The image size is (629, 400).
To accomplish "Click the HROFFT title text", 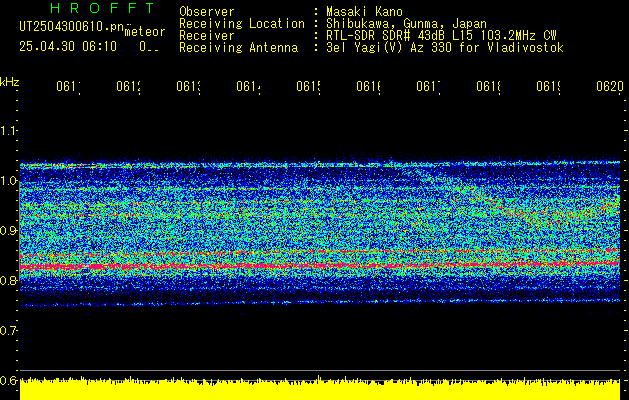I will (x=102, y=8).
